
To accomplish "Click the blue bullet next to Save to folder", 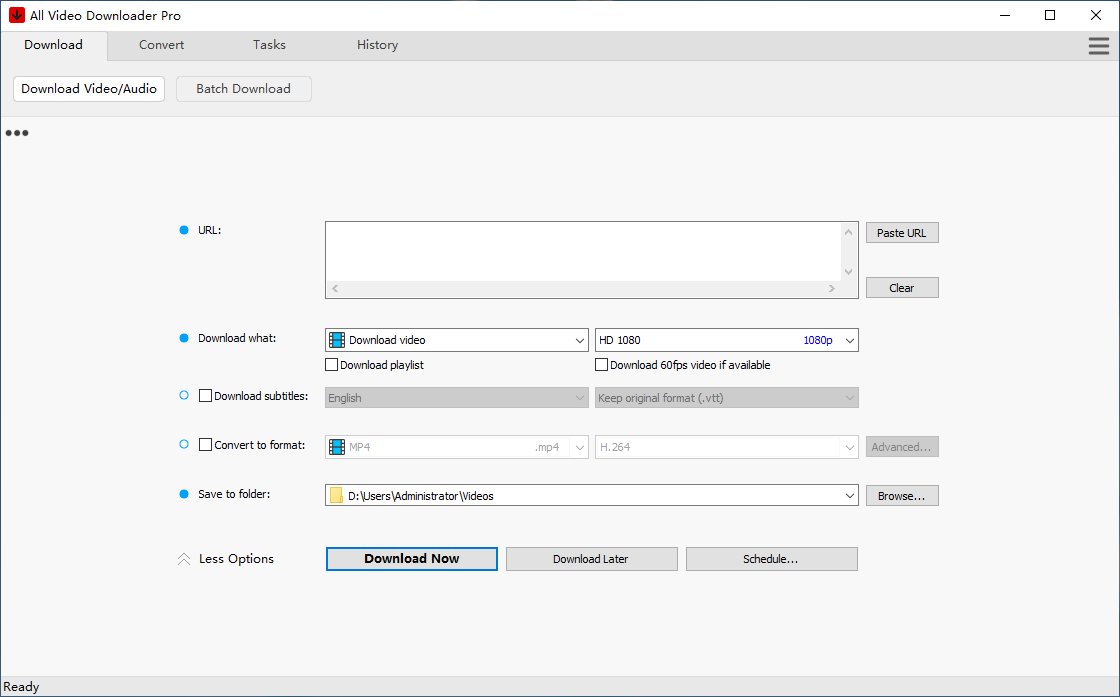I will click(184, 493).
